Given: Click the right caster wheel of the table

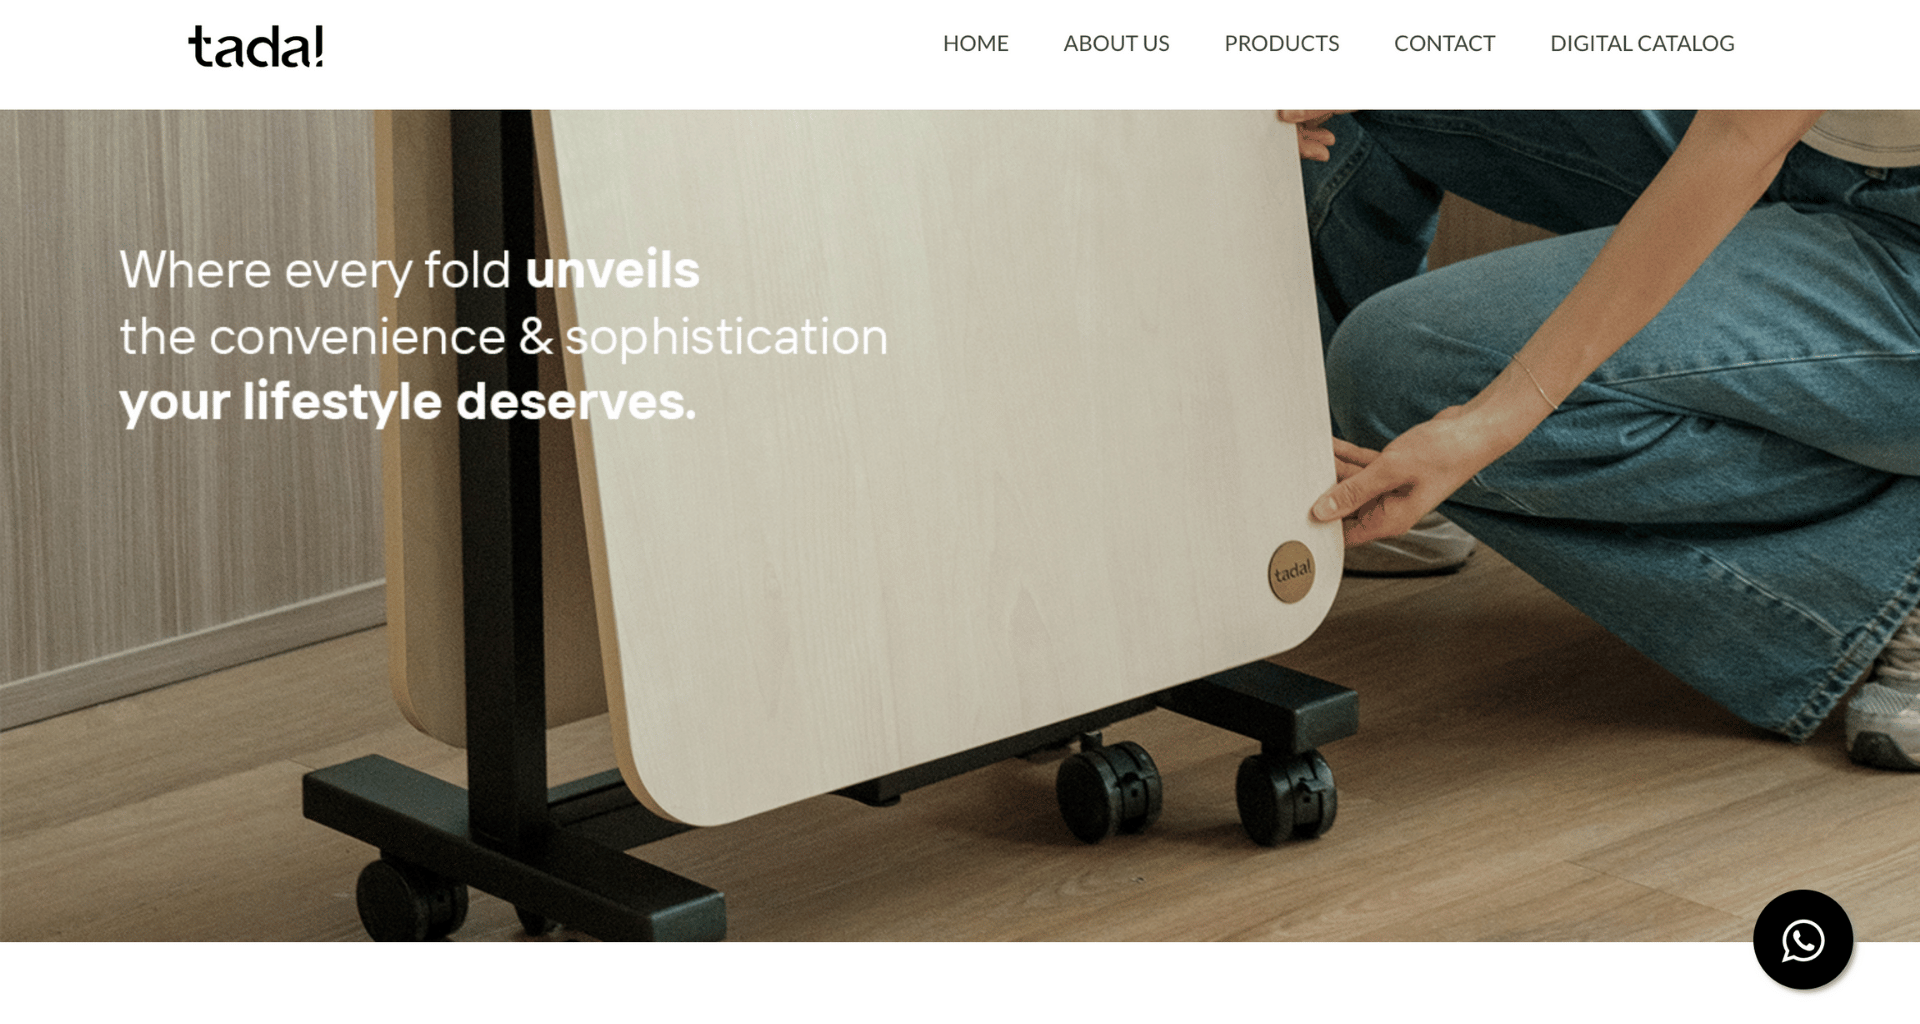Looking at the screenshot, I should [1286, 797].
